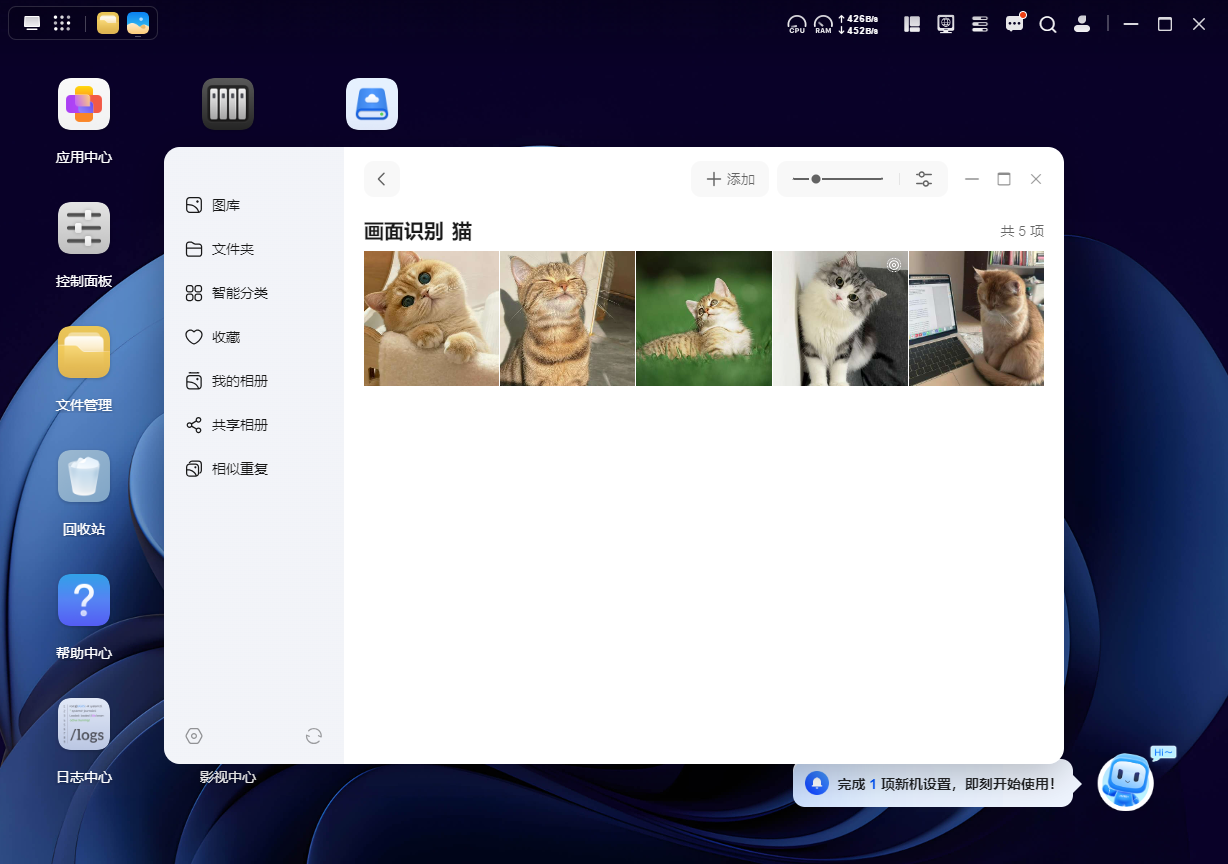This screenshot has height=864, width=1228.
Task: Click the network speed indicator
Action: click(858, 24)
